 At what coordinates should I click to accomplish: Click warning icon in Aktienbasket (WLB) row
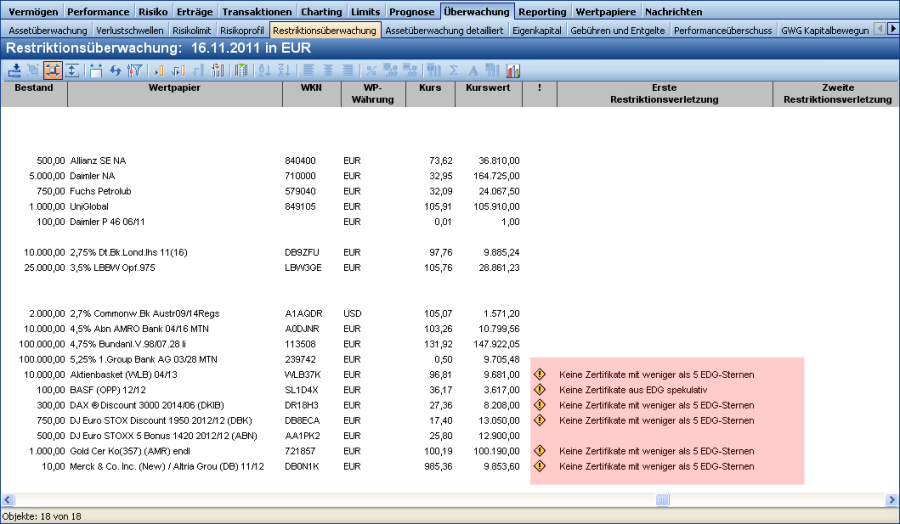pos(540,374)
